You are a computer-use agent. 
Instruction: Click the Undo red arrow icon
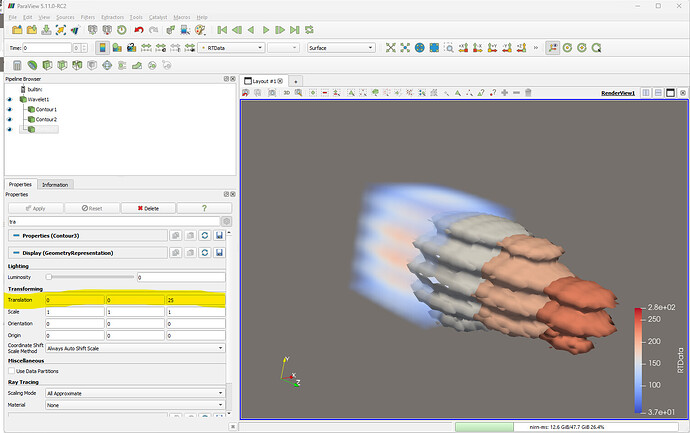(x=139, y=30)
